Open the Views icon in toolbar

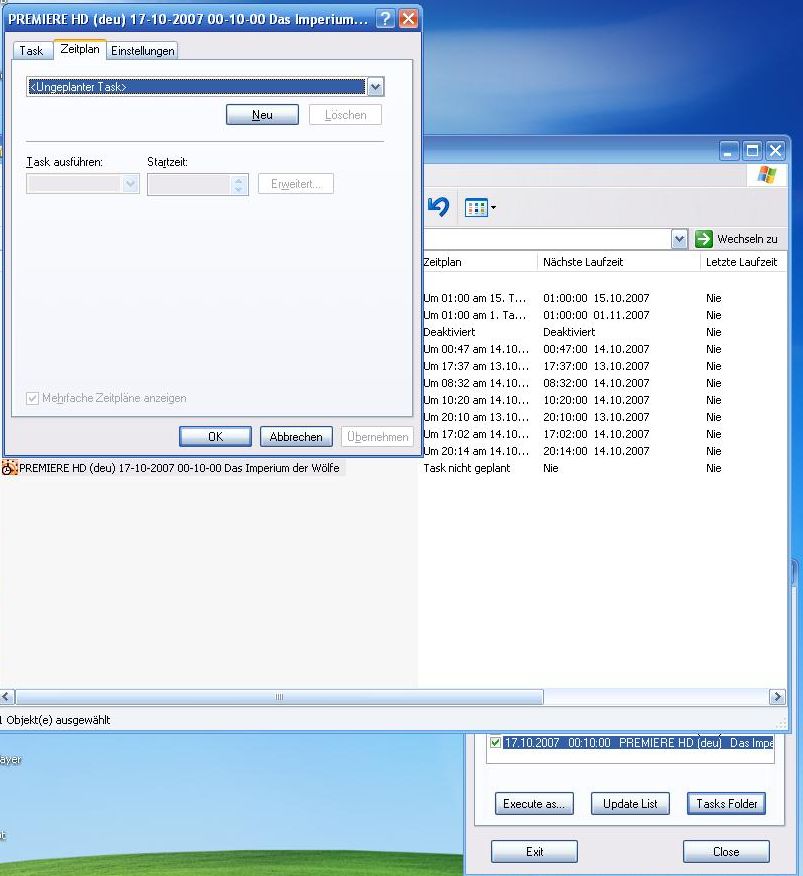point(476,208)
